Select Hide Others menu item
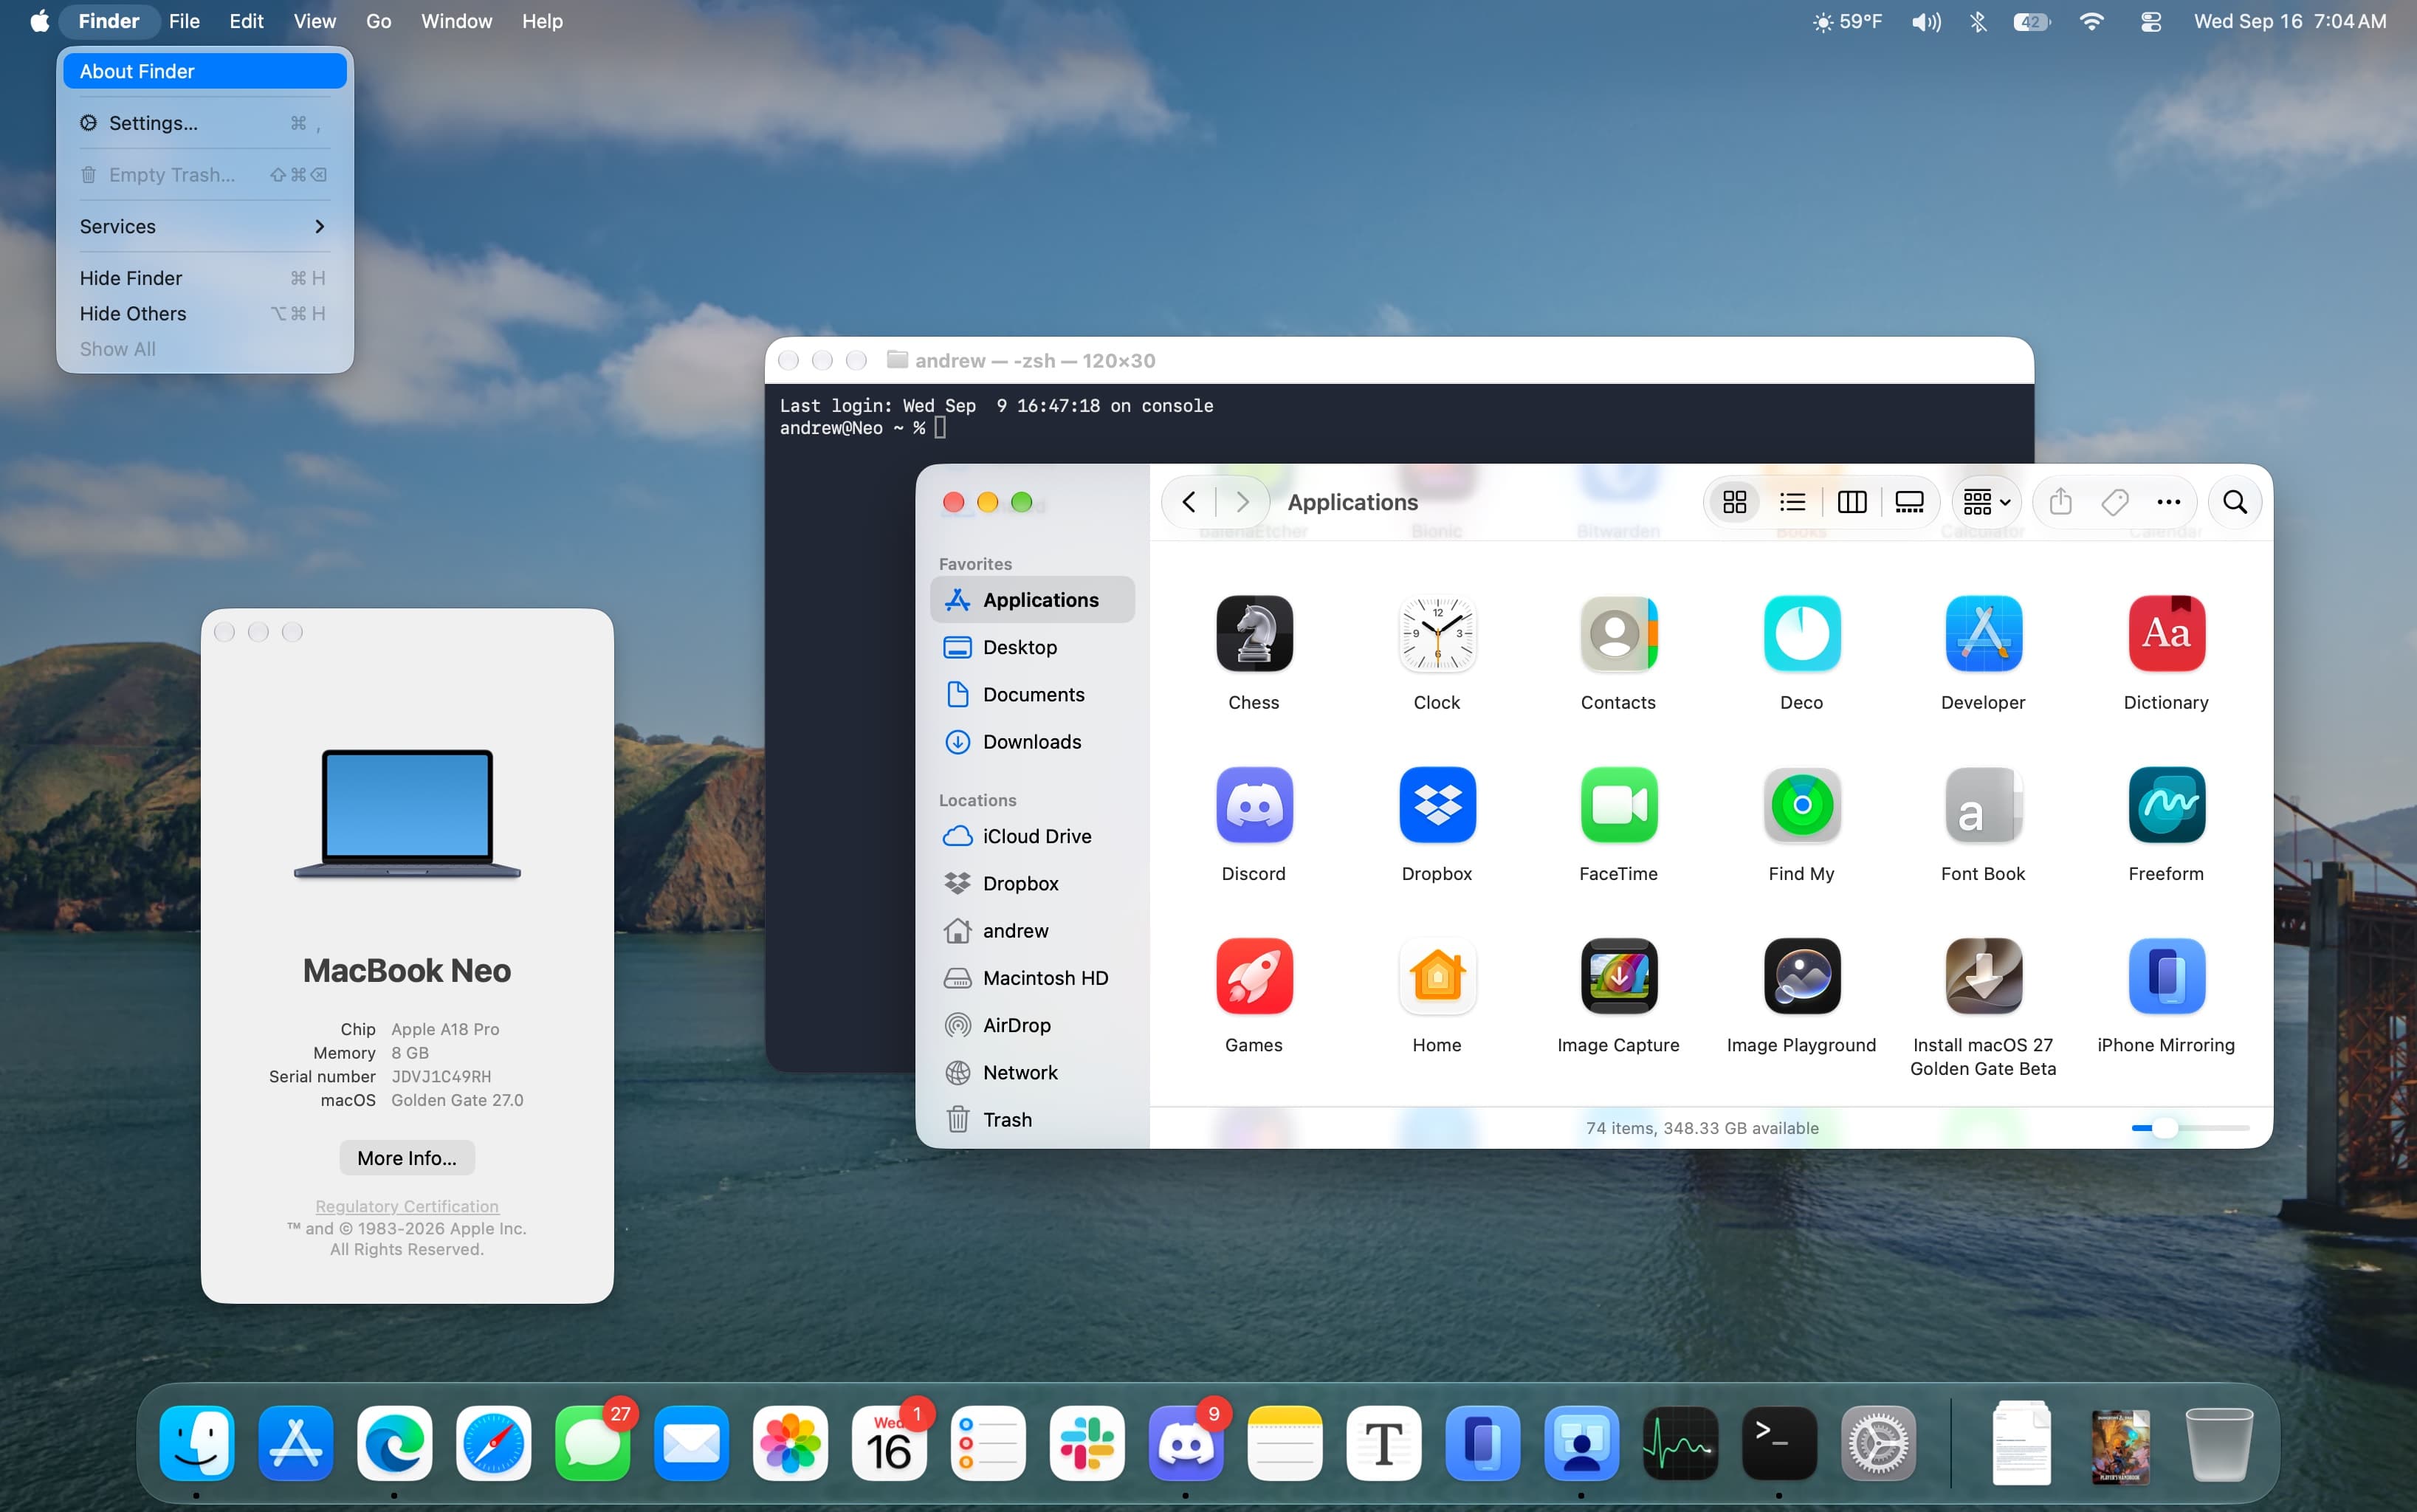This screenshot has height=1512, width=2417. tap(204, 314)
